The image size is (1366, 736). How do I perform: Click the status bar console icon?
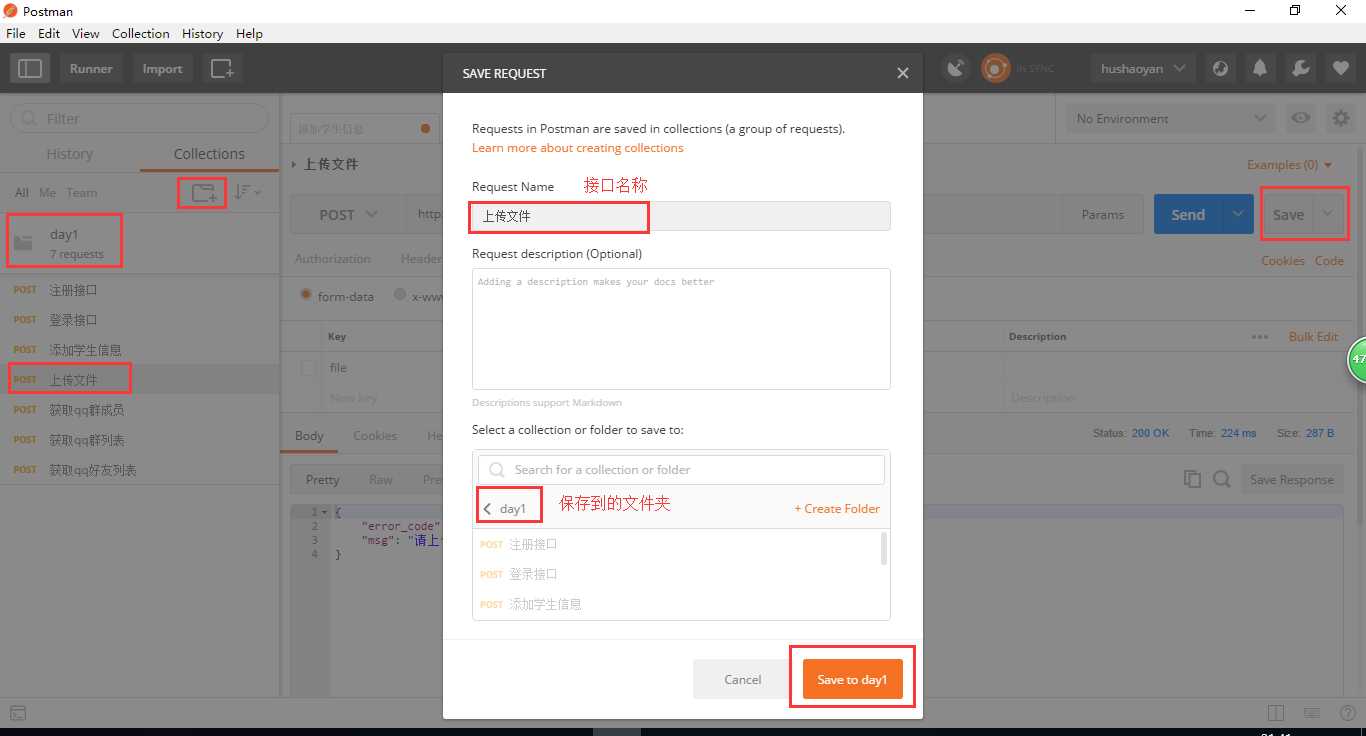[x=18, y=713]
